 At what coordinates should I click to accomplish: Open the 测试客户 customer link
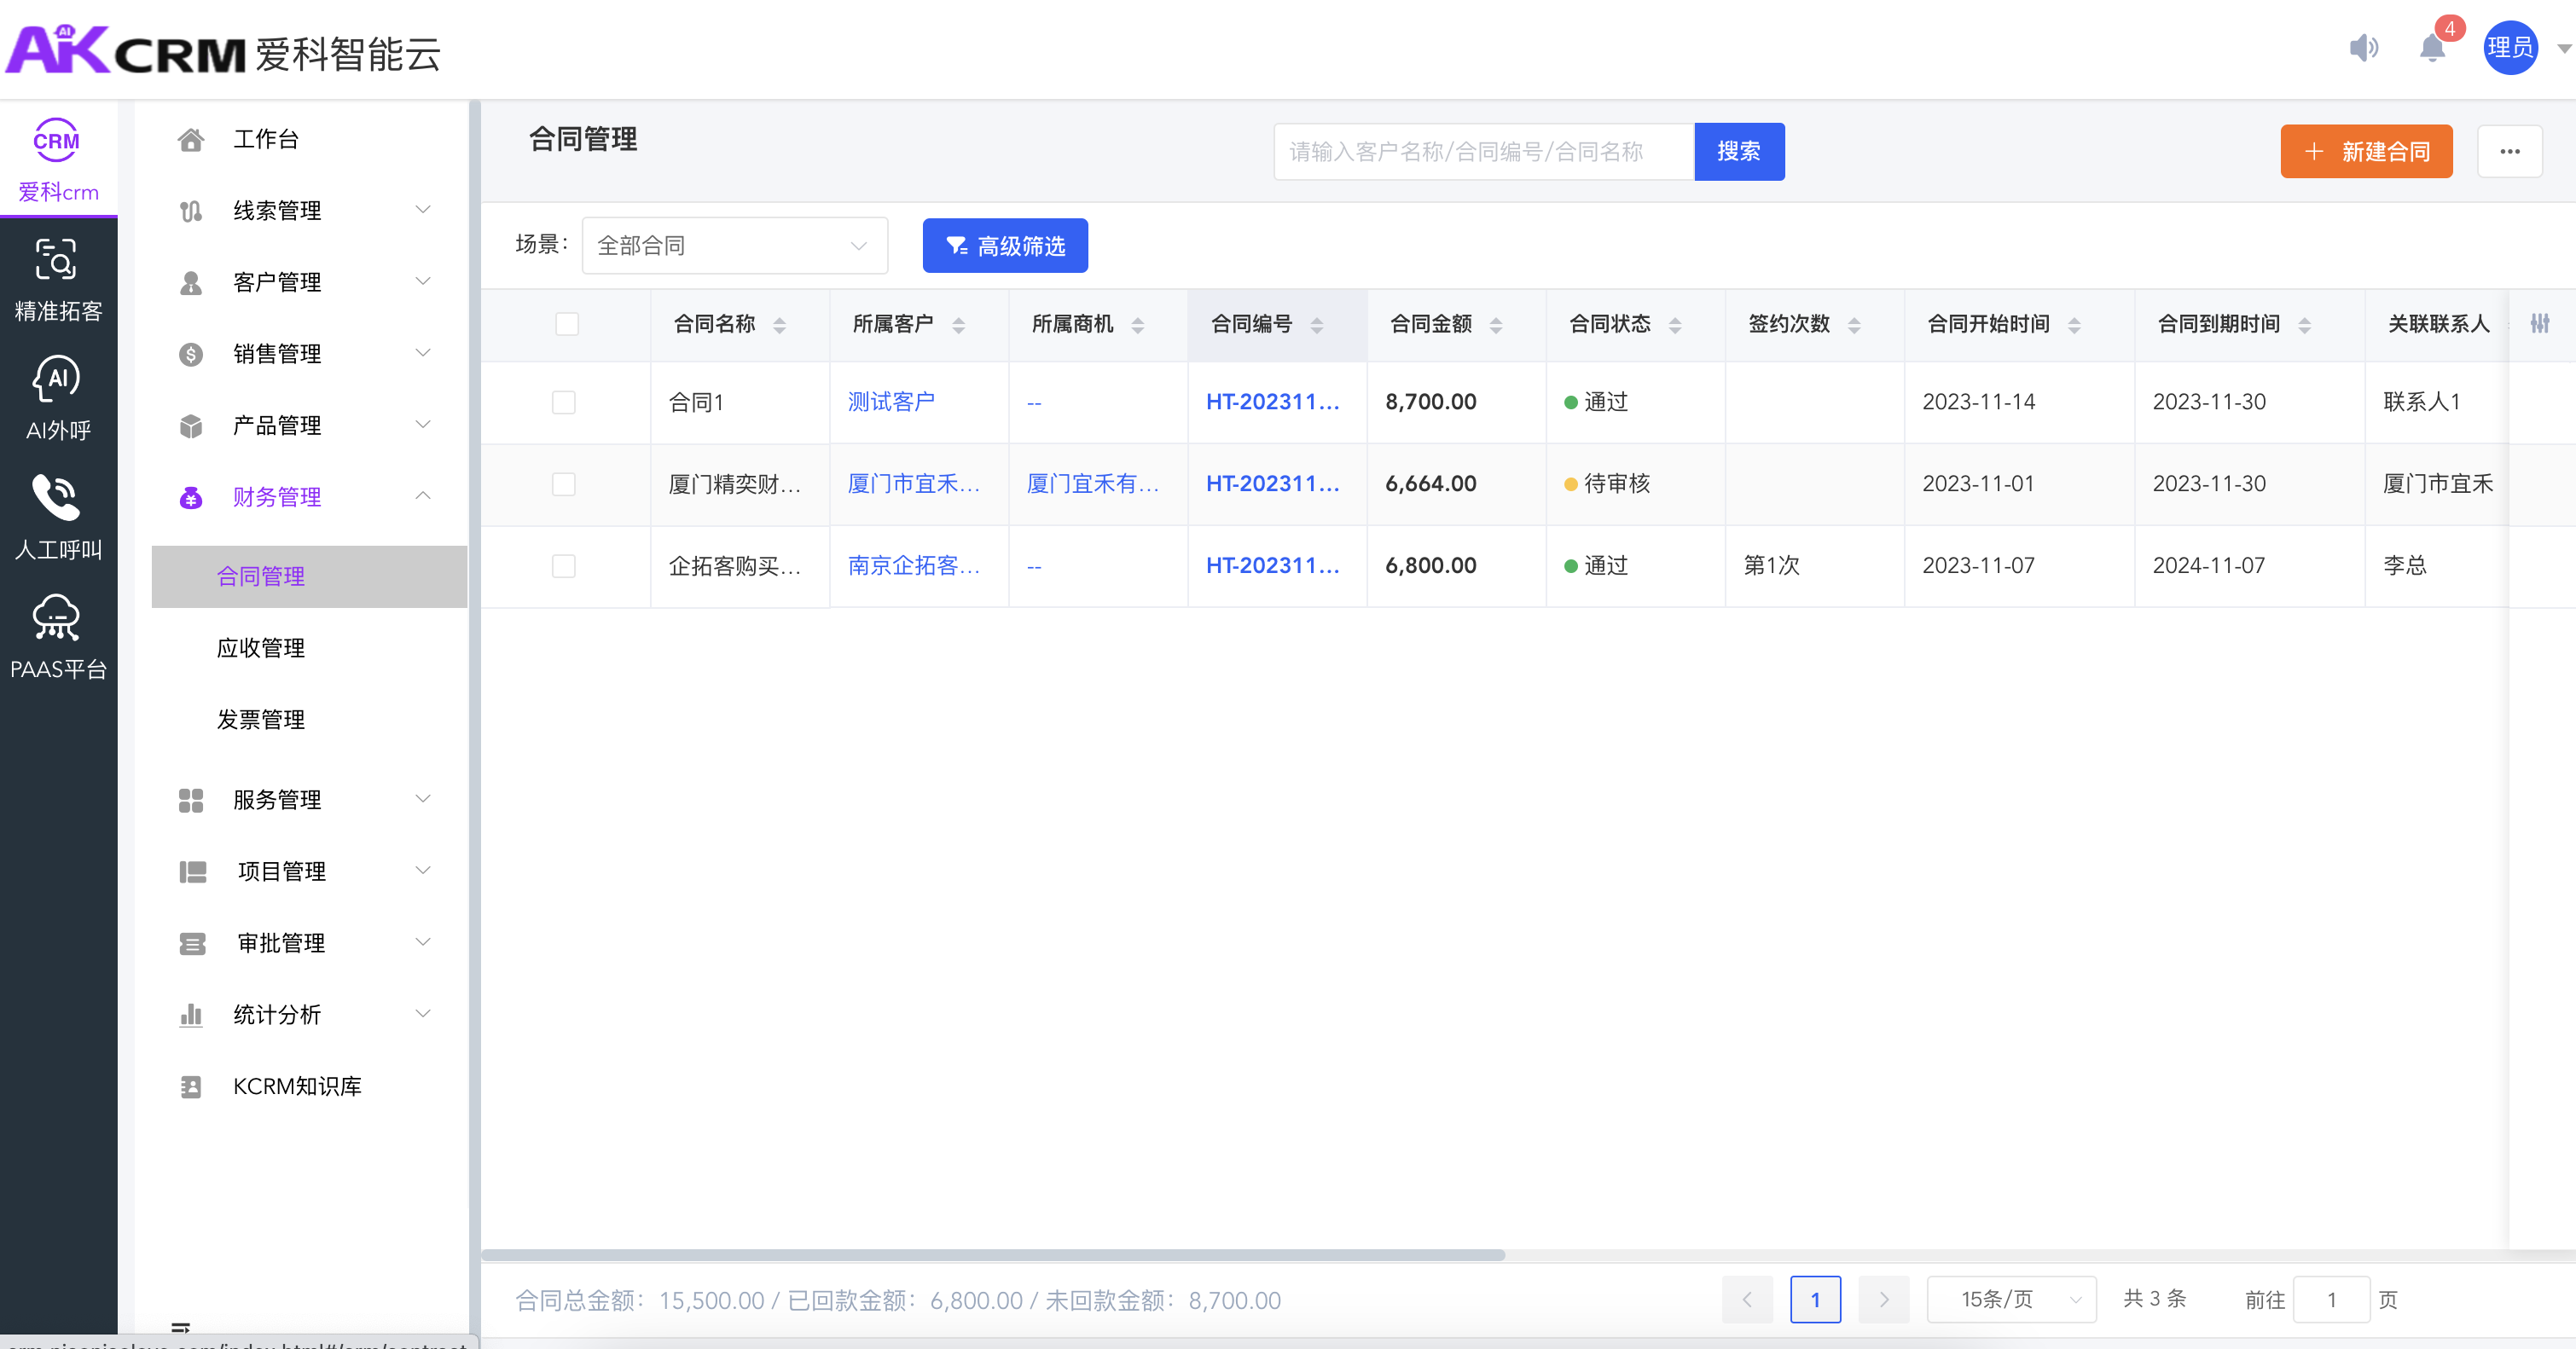(891, 402)
